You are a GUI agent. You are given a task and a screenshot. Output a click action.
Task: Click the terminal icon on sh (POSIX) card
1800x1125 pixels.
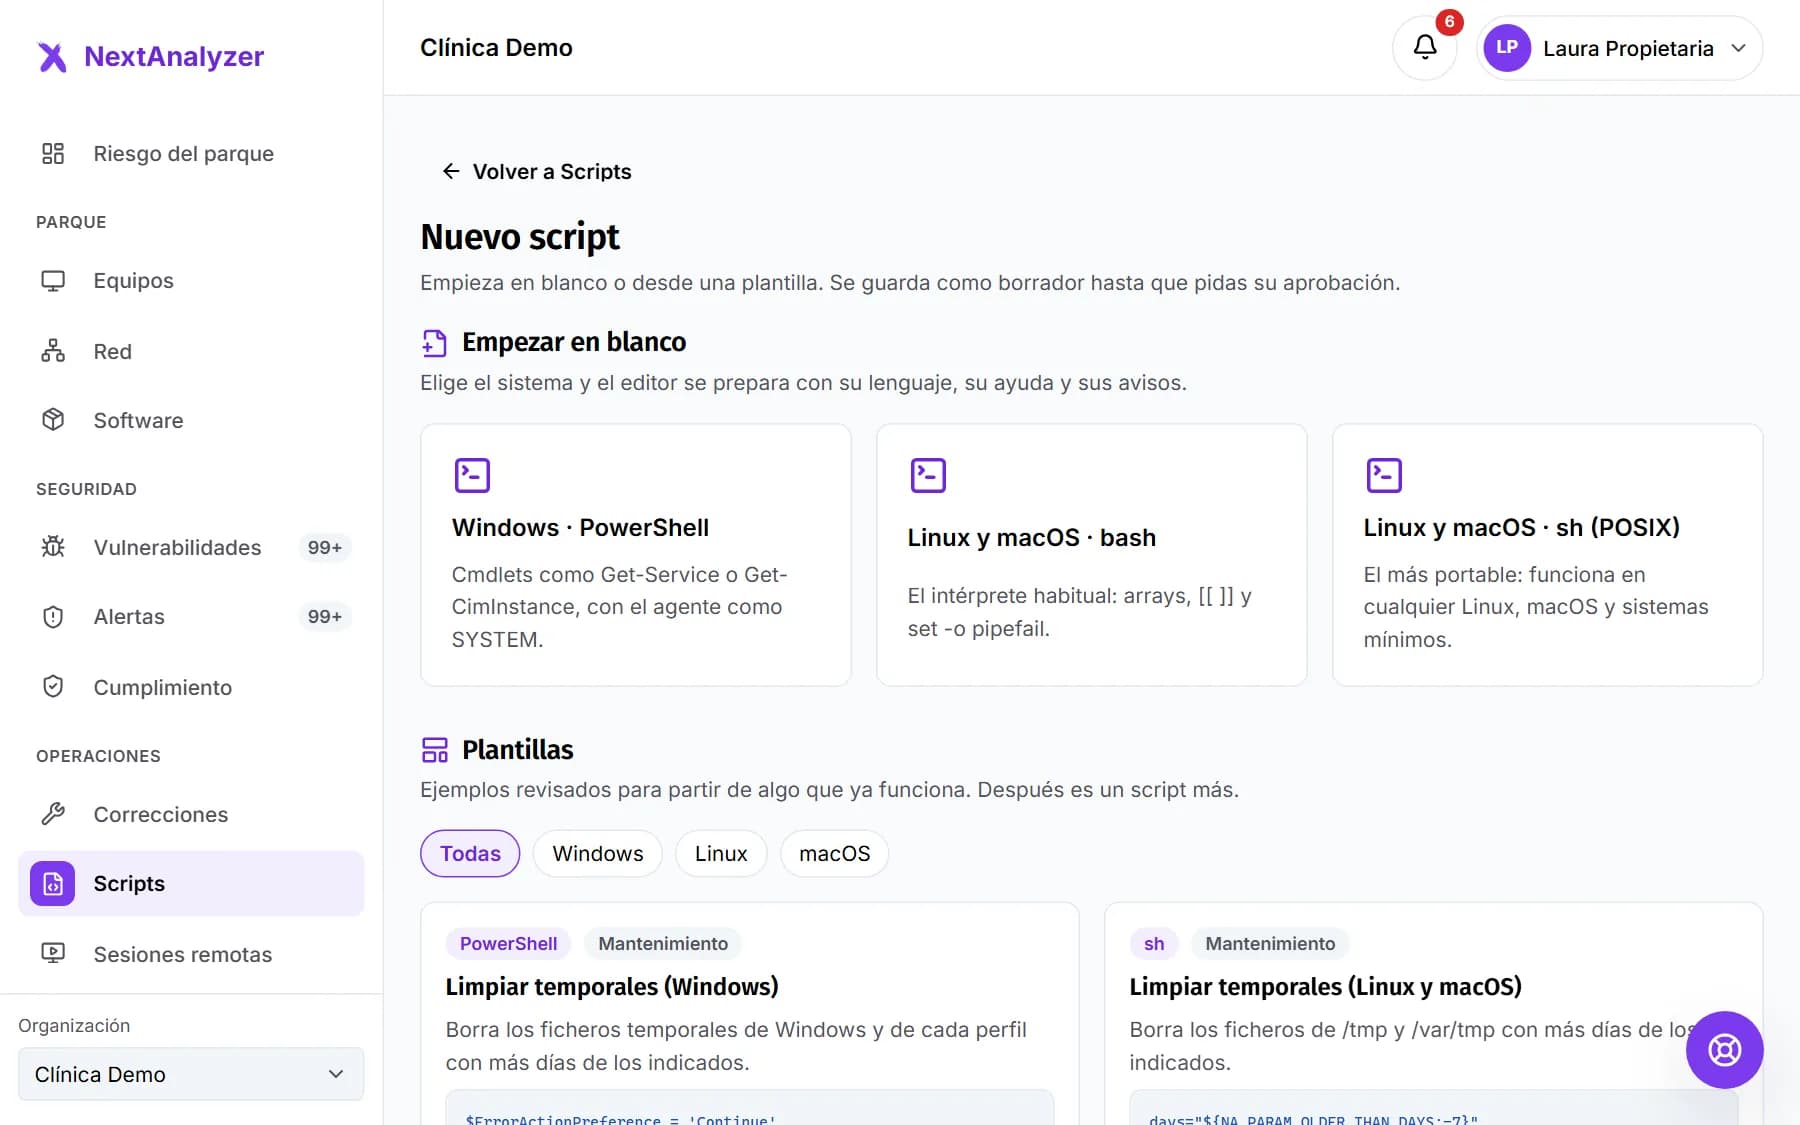pyautogui.click(x=1384, y=475)
